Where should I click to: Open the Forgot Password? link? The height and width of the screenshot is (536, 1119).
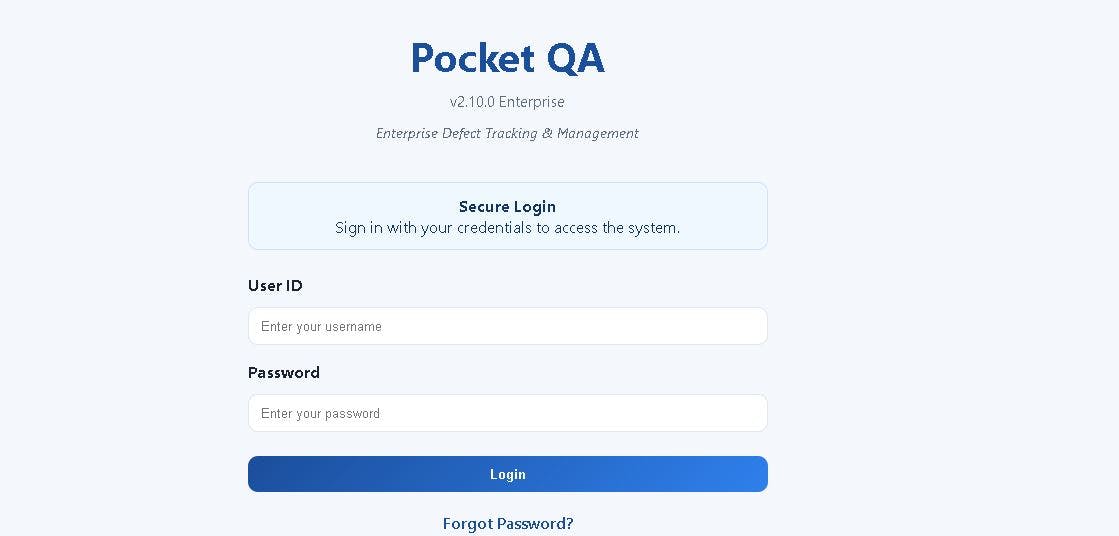tap(507, 524)
